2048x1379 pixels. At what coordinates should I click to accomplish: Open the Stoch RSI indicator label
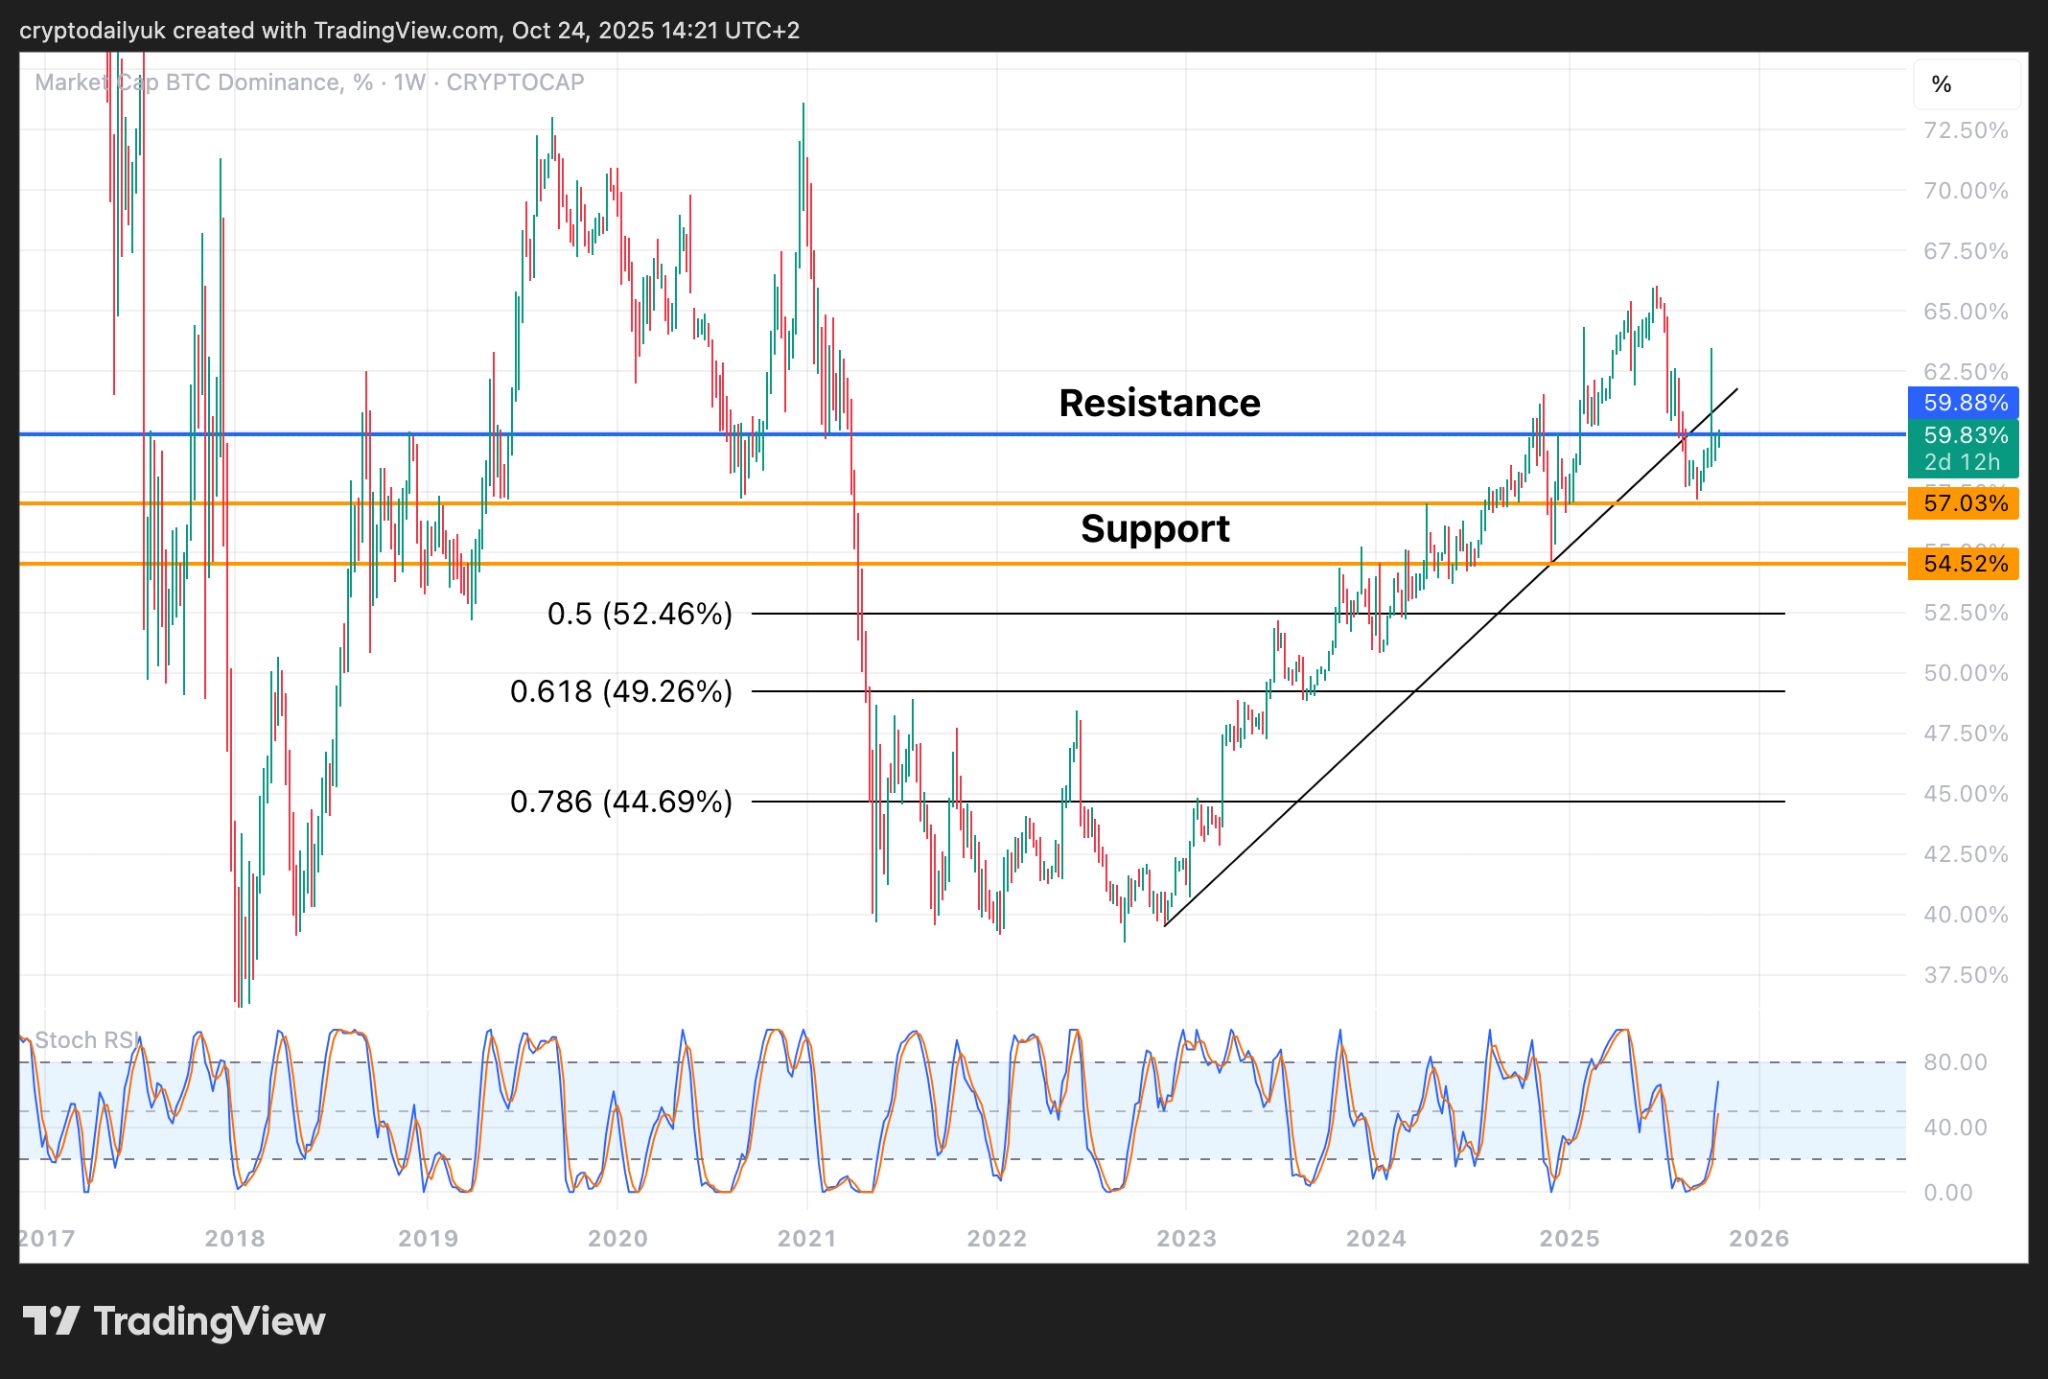click(88, 1040)
